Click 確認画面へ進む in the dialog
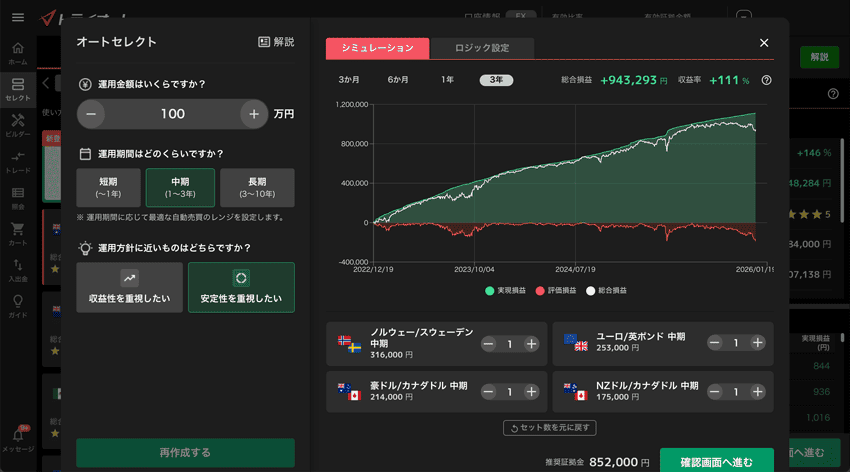This screenshot has height=472, width=850. (717, 461)
